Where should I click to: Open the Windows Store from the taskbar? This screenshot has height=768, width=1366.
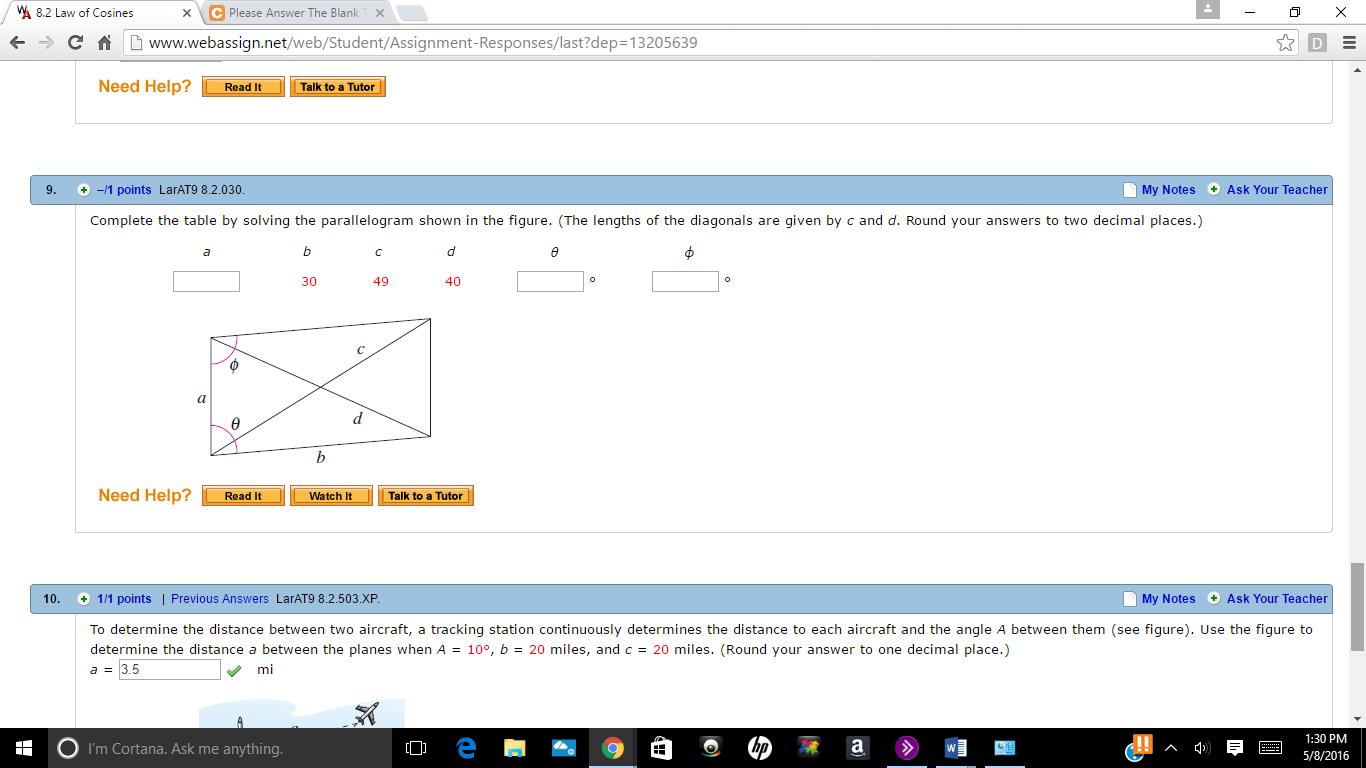[662, 748]
